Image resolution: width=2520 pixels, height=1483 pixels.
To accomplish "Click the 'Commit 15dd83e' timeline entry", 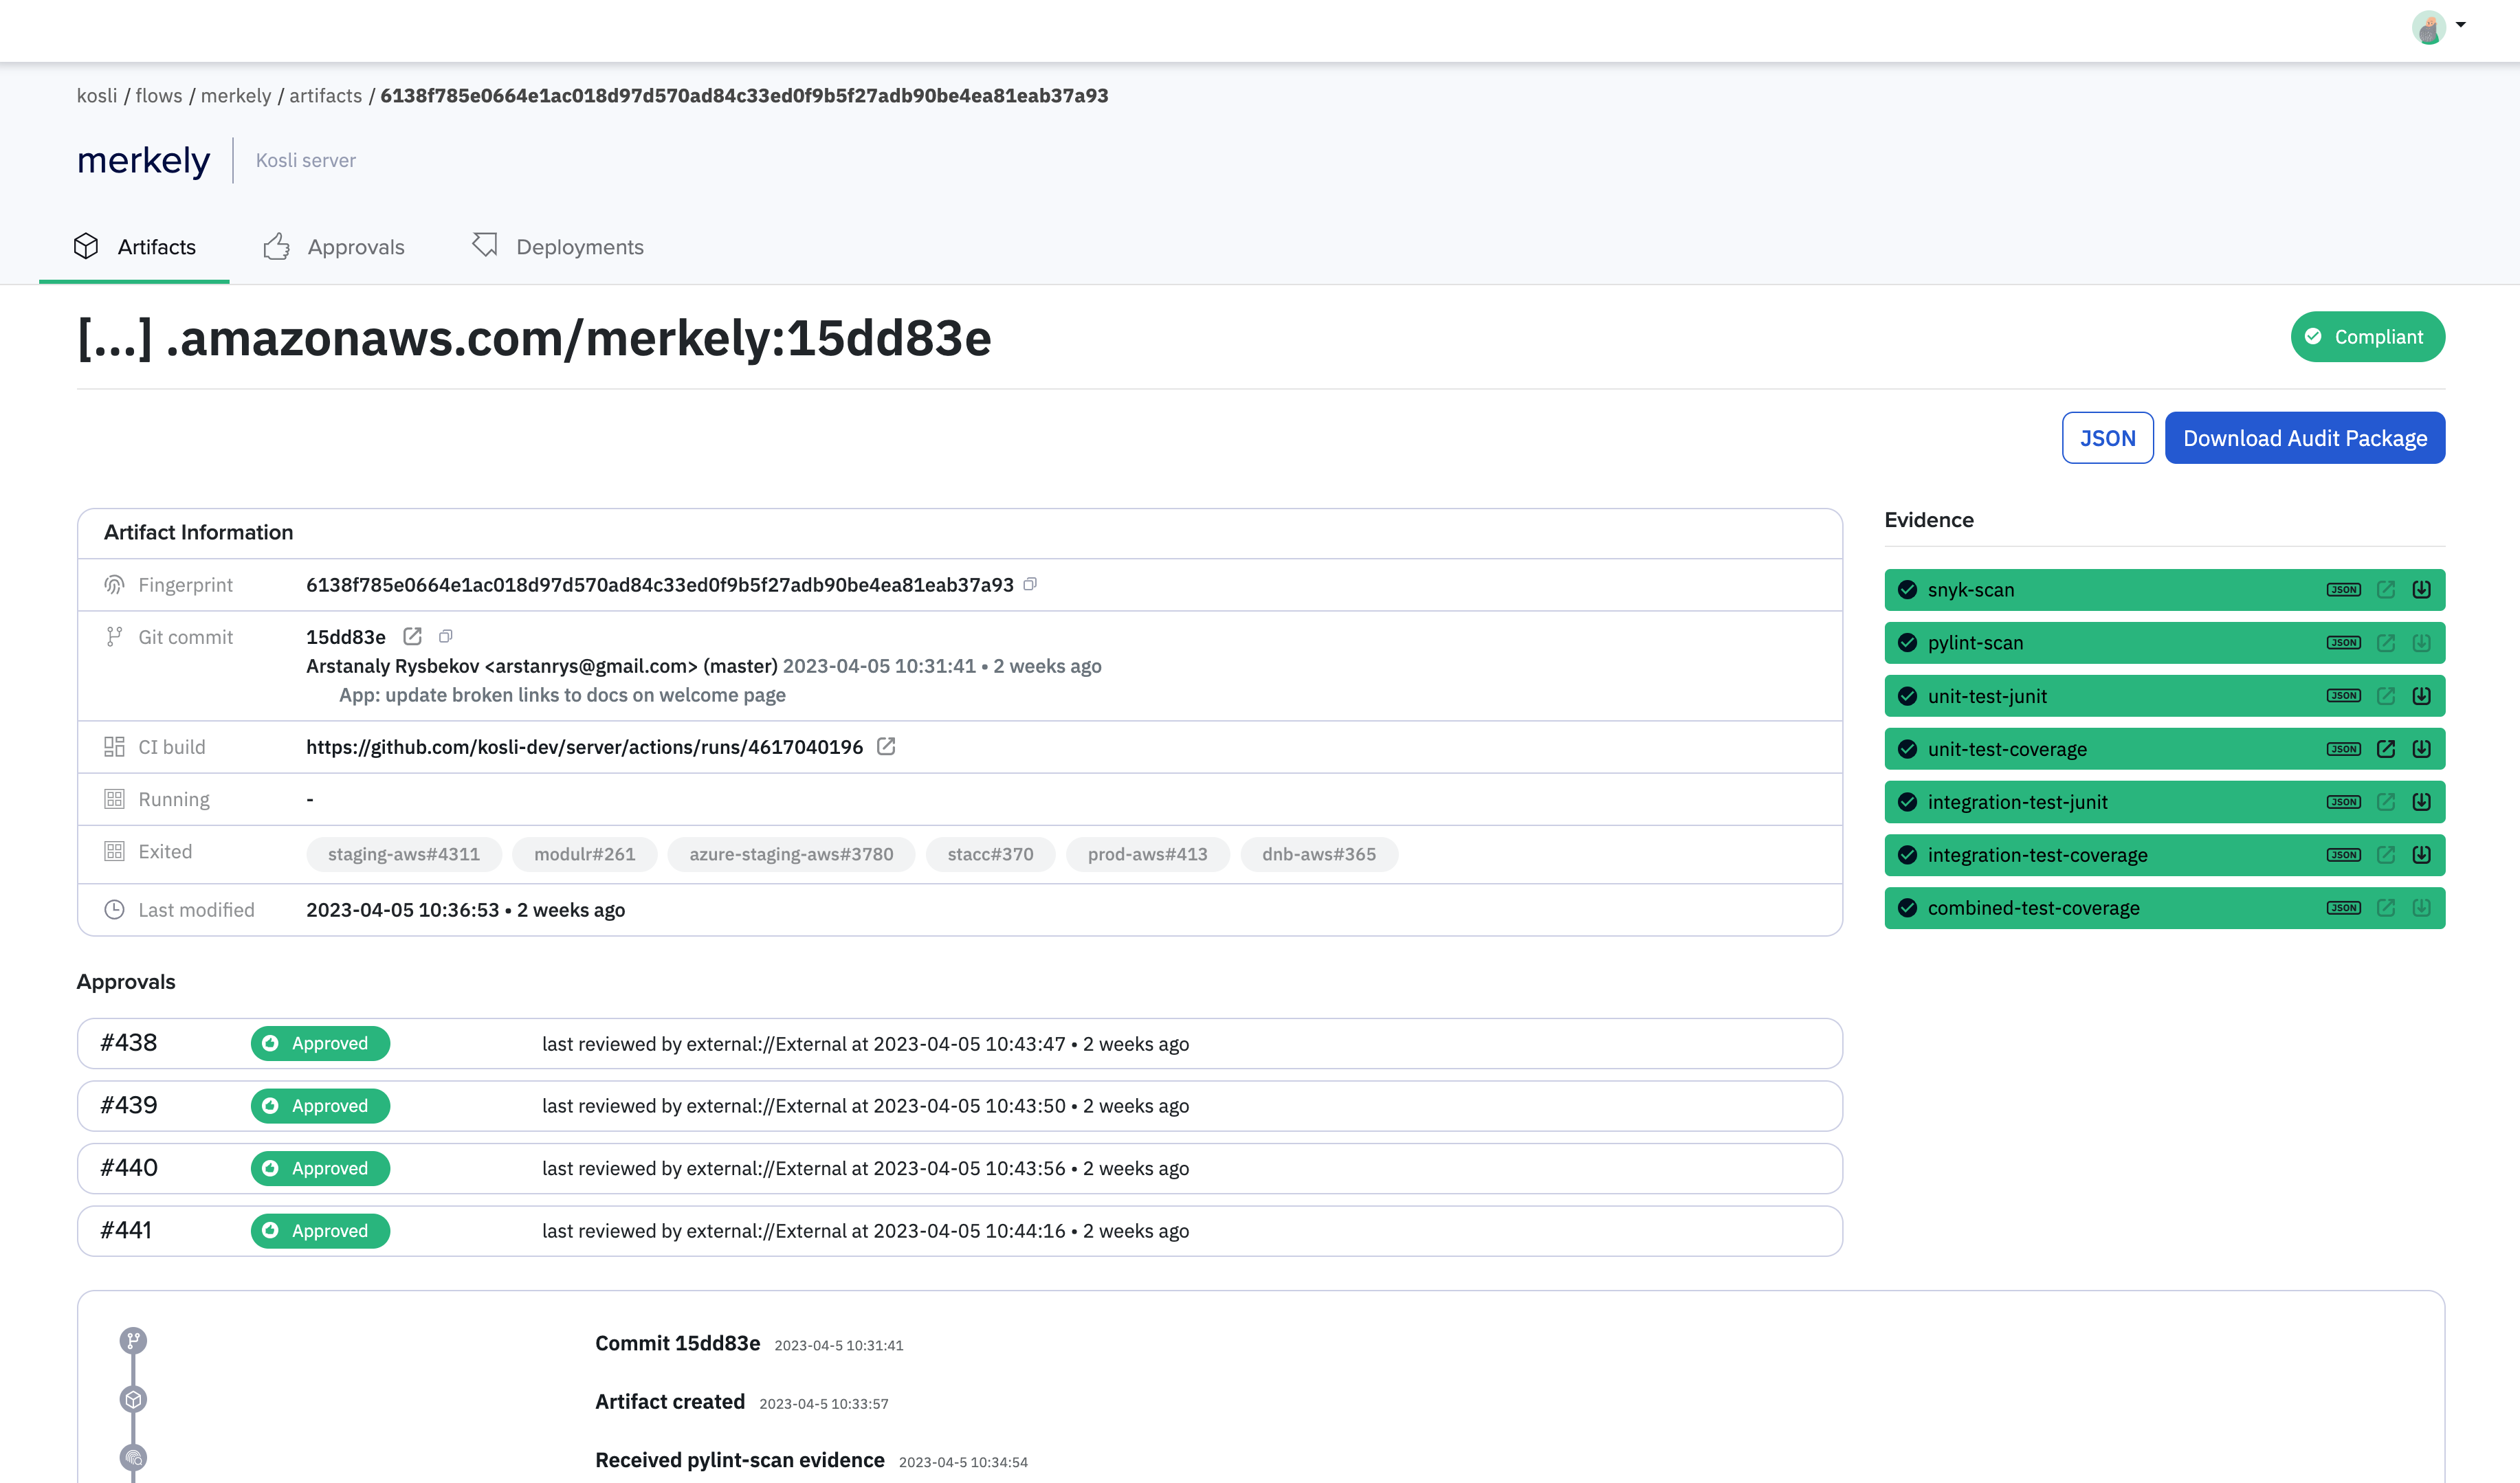I will tap(678, 1343).
